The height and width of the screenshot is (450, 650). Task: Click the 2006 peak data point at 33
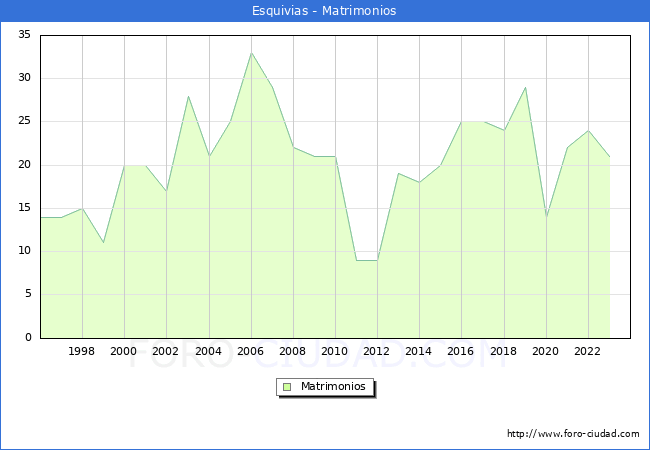coord(251,53)
